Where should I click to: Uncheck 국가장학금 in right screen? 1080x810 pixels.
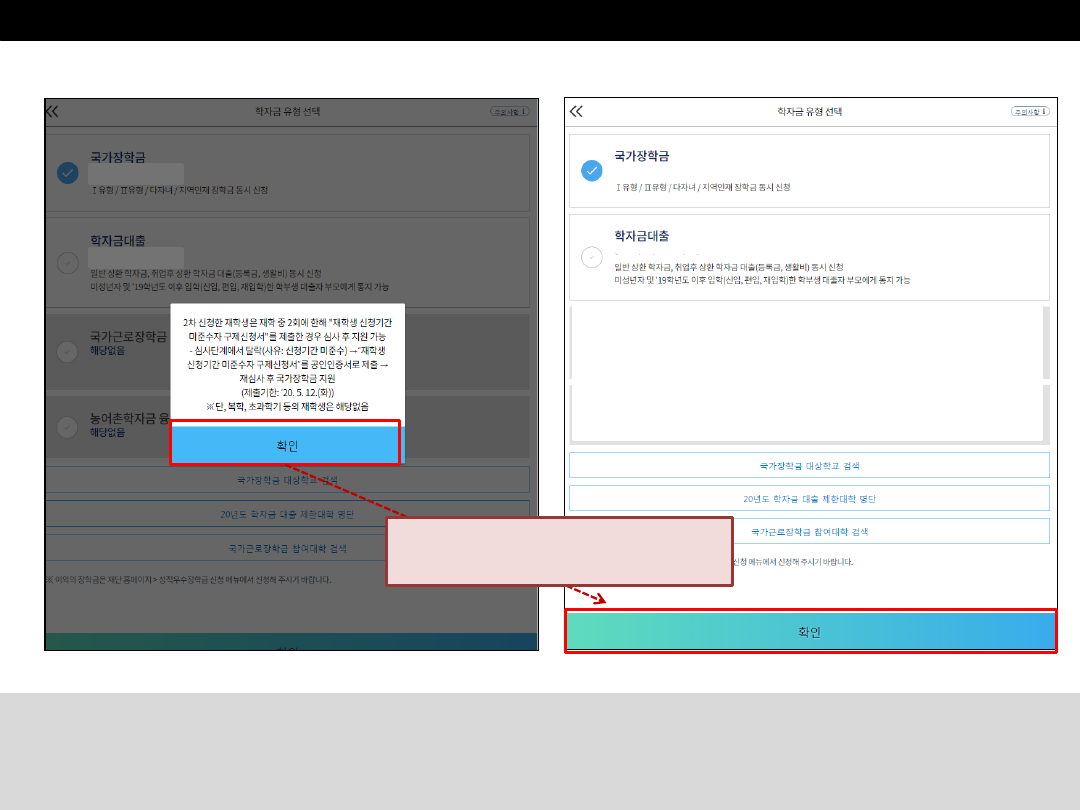[592, 171]
